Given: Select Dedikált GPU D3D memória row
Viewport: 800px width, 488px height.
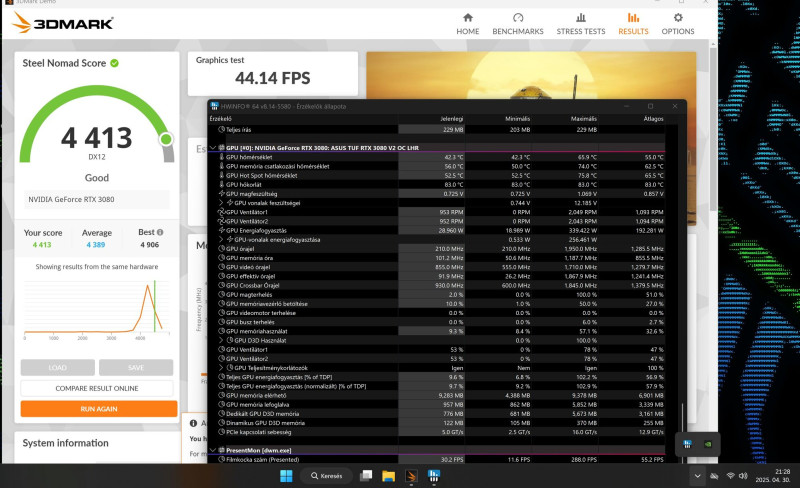Looking at the screenshot, I should 437,414.
